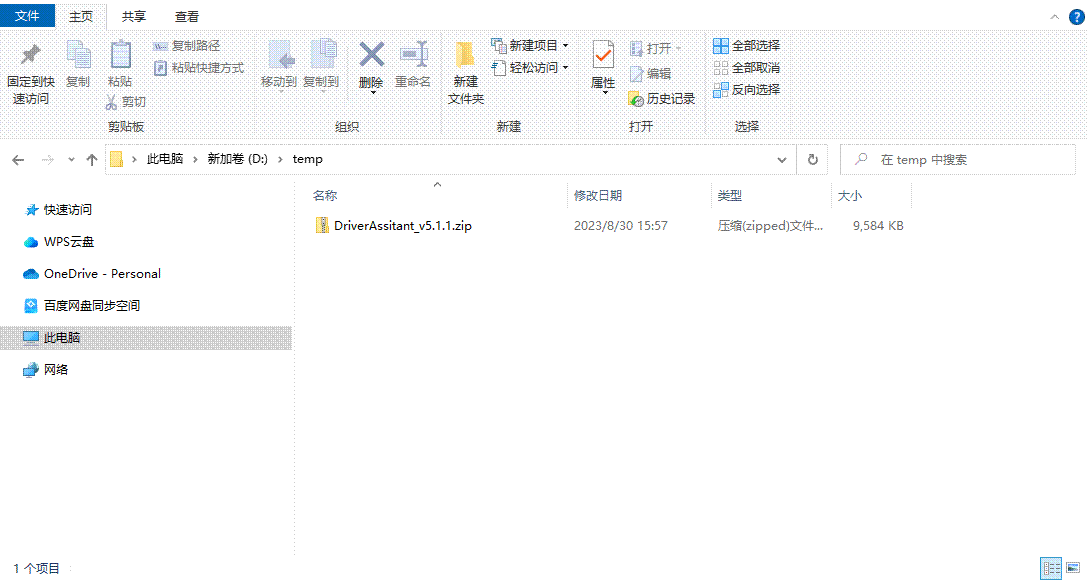Click the folder icon in the address bar

click(117, 160)
